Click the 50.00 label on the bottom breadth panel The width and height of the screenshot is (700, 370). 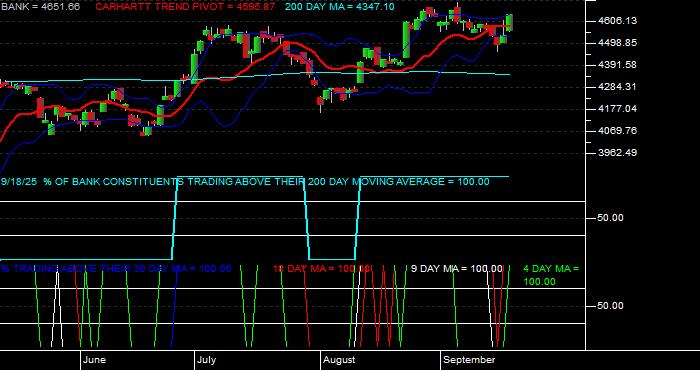[x=610, y=306]
